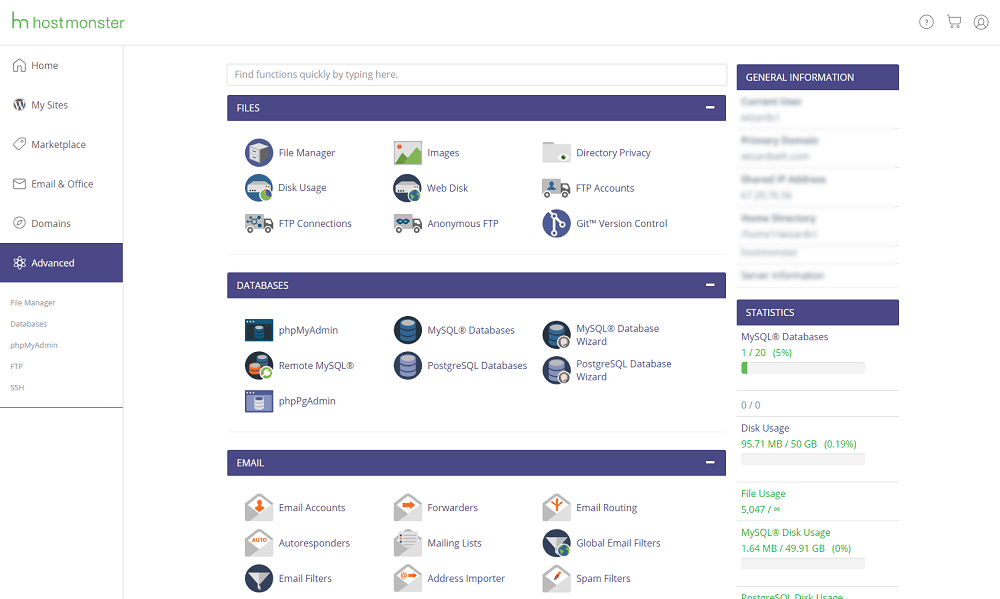Open the Global Email Filters icon

556,543
